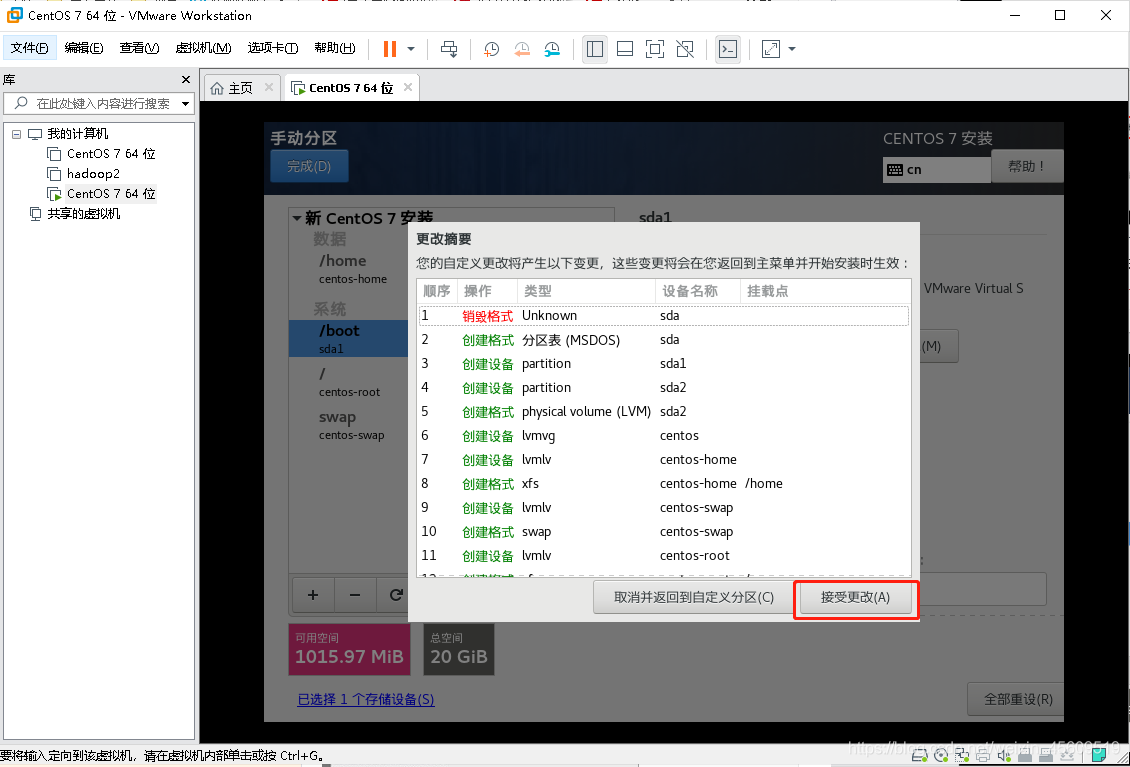The width and height of the screenshot is (1130, 767).
Task: Collapse the 我的计算机 tree node
Action: pos(17,134)
